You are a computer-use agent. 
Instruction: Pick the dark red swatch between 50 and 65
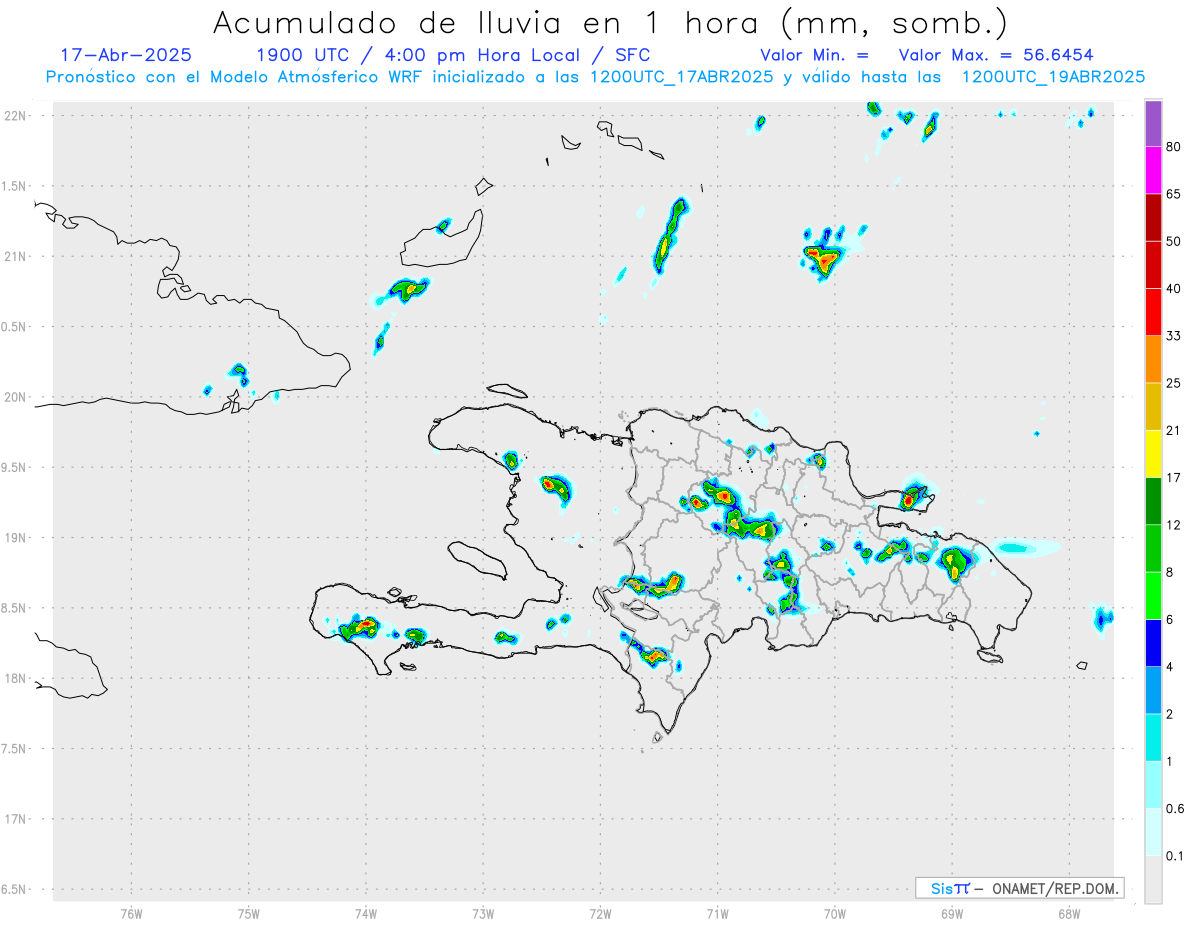tap(1153, 218)
